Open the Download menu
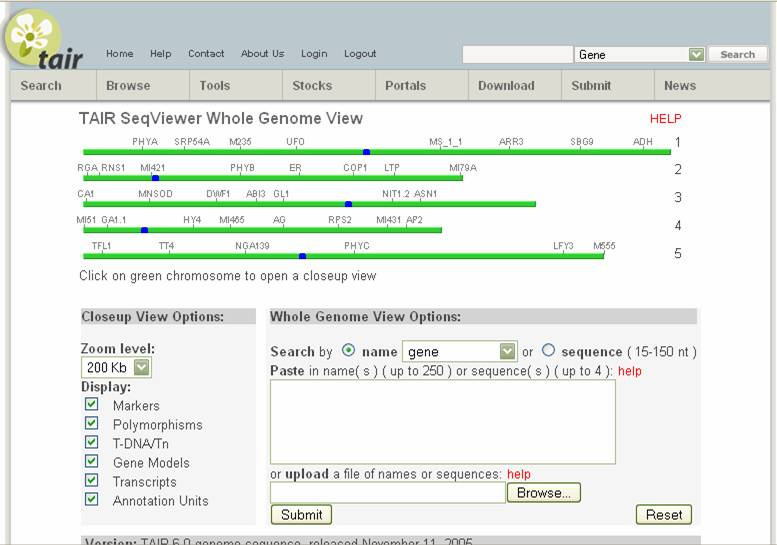The image size is (777, 545). point(506,86)
